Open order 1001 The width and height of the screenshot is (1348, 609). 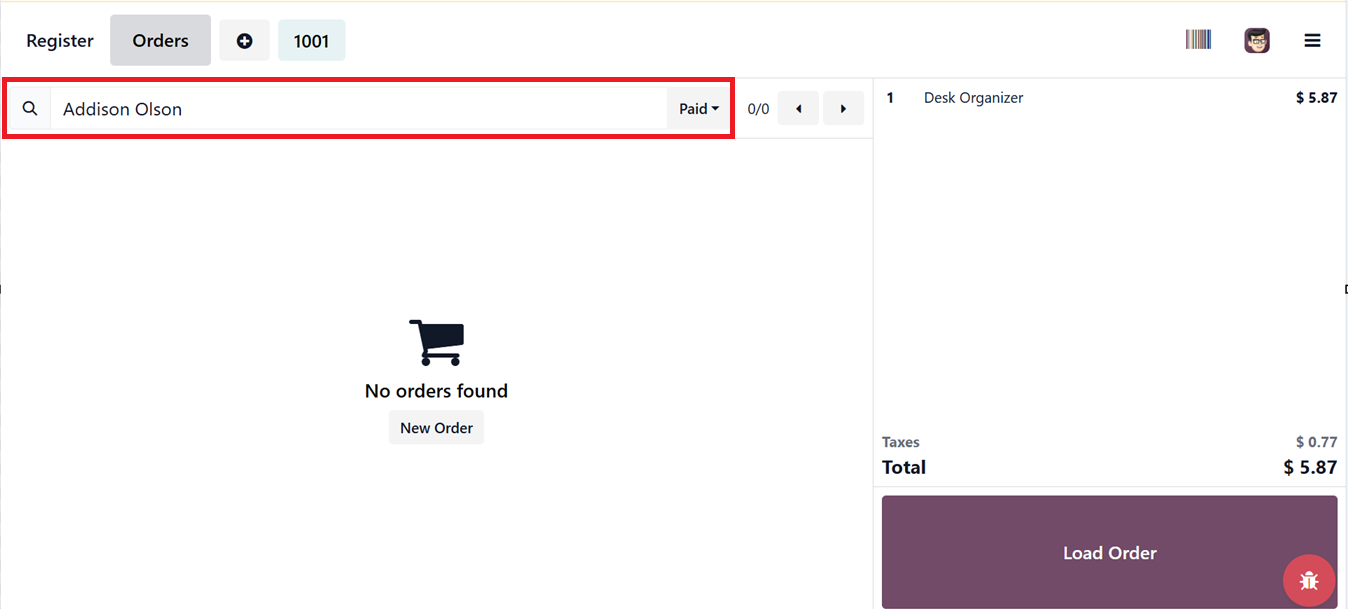point(311,41)
